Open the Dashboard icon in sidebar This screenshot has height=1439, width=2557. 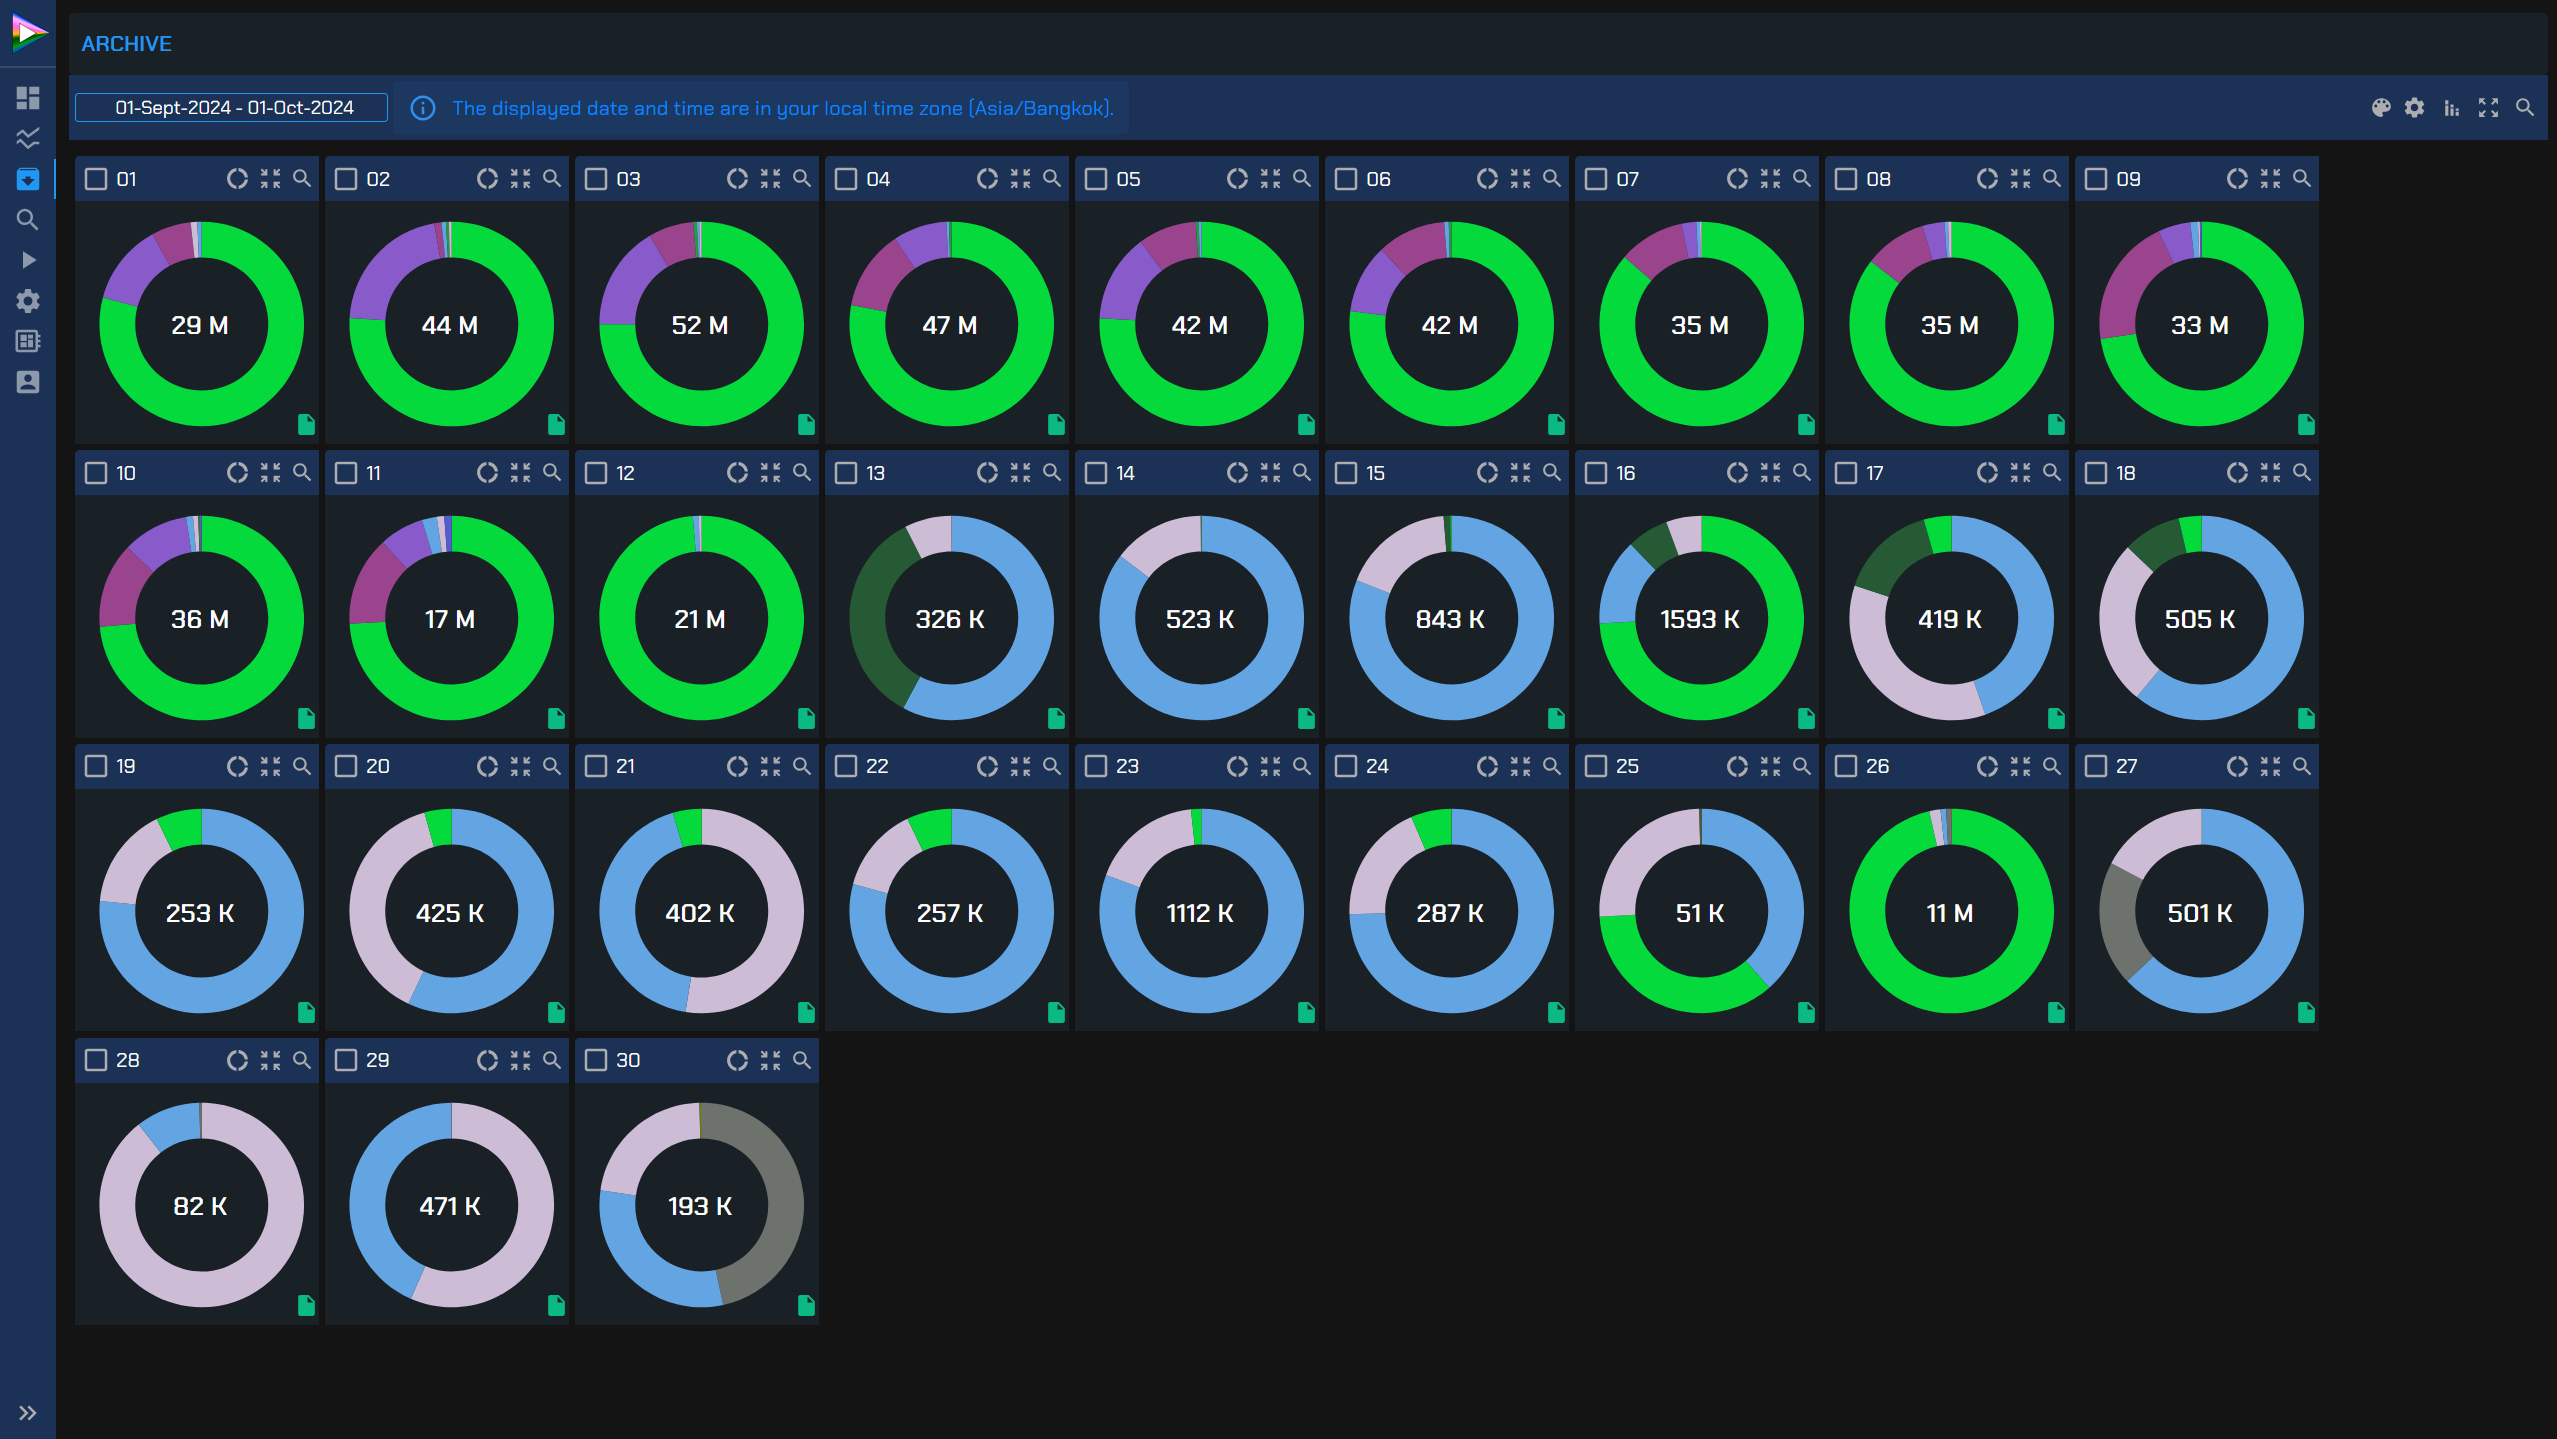(x=28, y=97)
